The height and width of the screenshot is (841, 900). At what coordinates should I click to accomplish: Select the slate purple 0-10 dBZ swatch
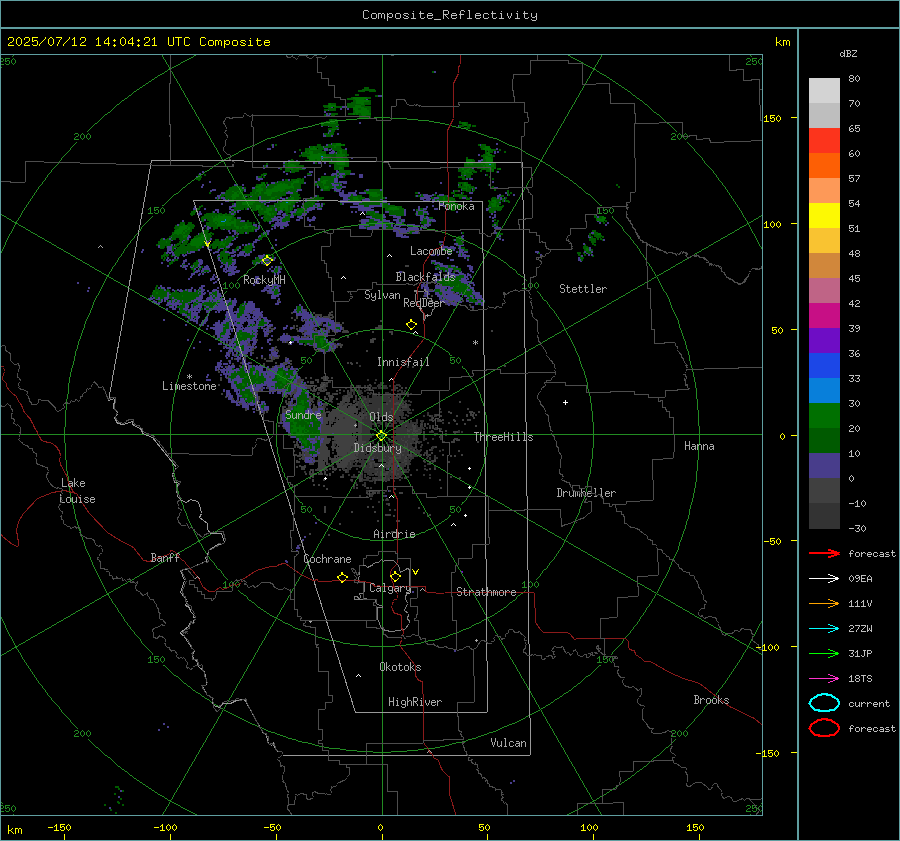(824, 466)
